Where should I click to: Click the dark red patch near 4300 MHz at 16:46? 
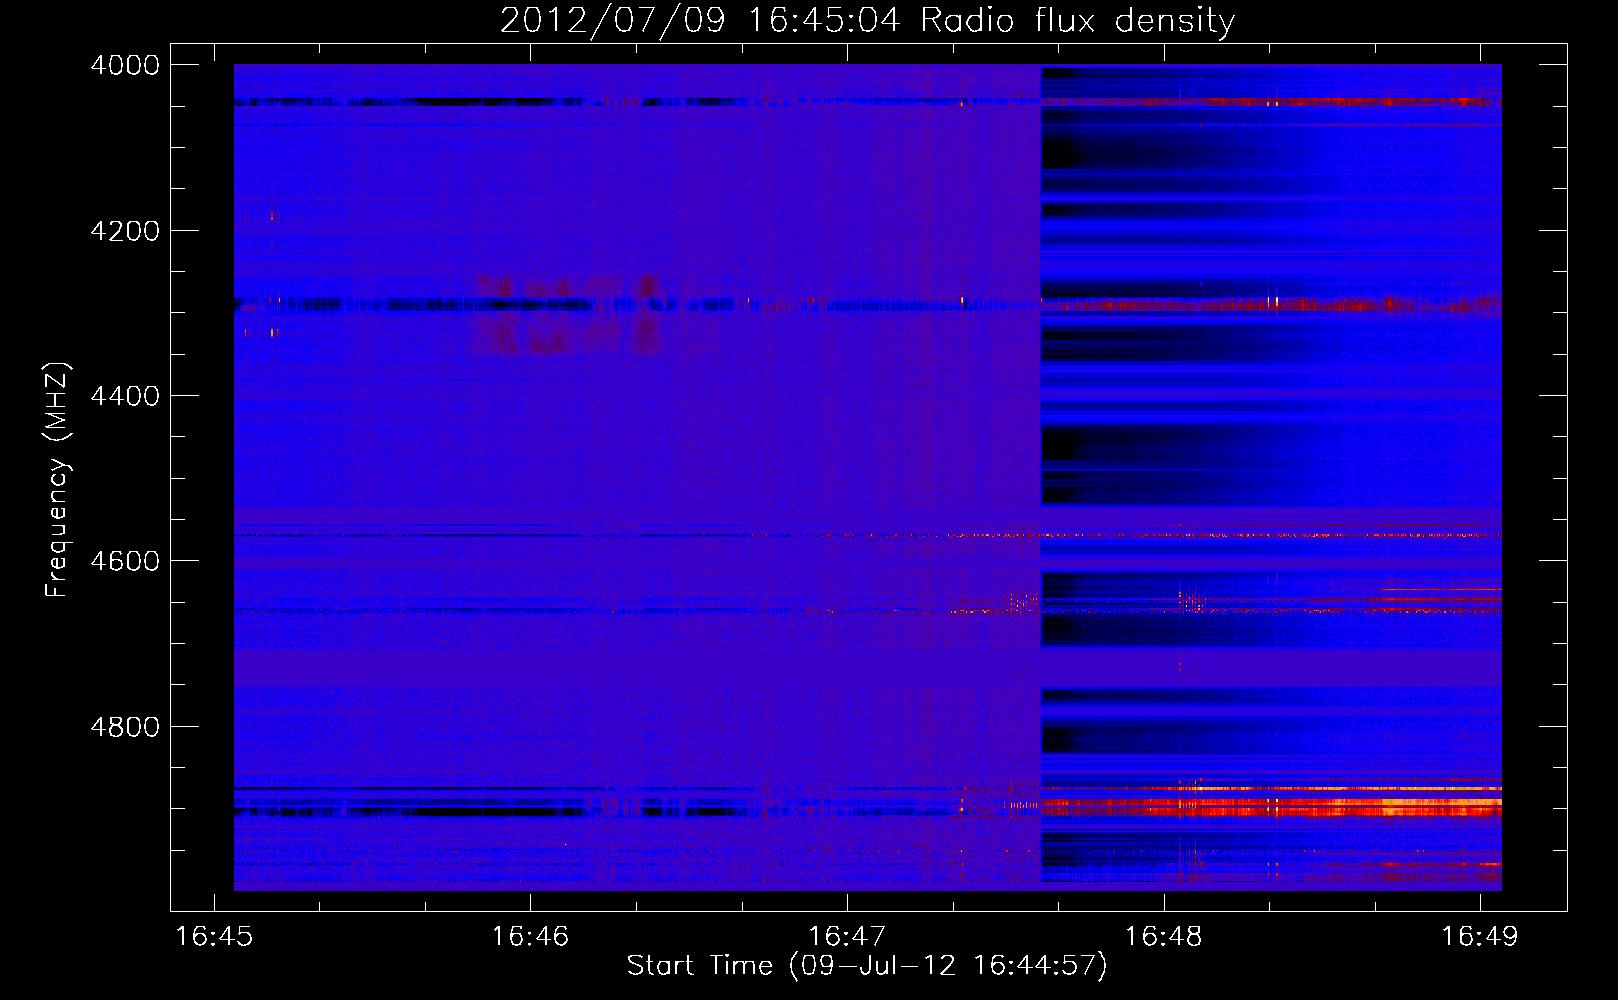(568, 314)
